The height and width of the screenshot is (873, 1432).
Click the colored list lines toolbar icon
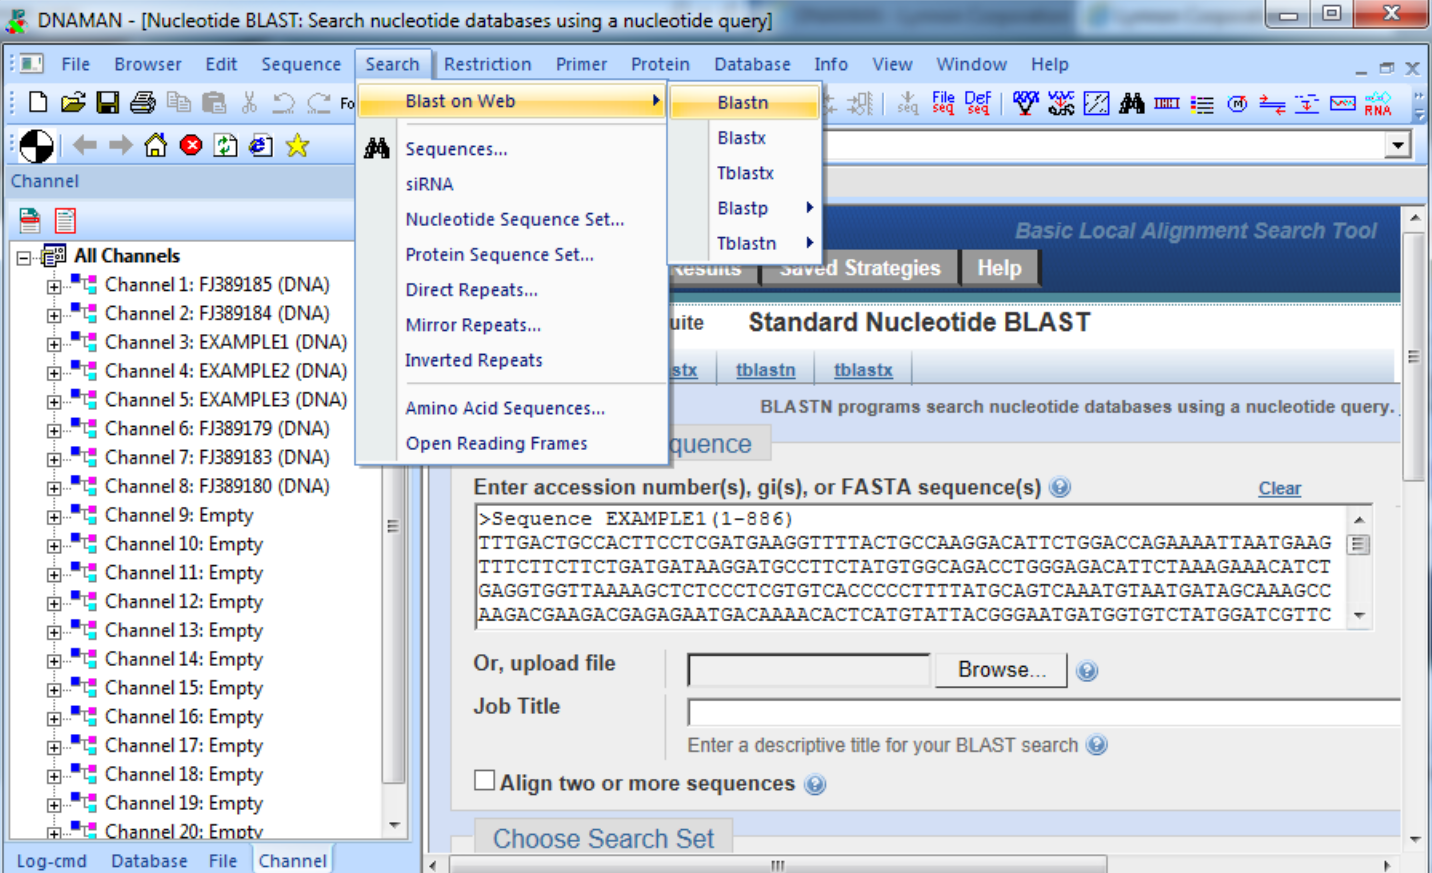pyautogui.click(x=1202, y=103)
